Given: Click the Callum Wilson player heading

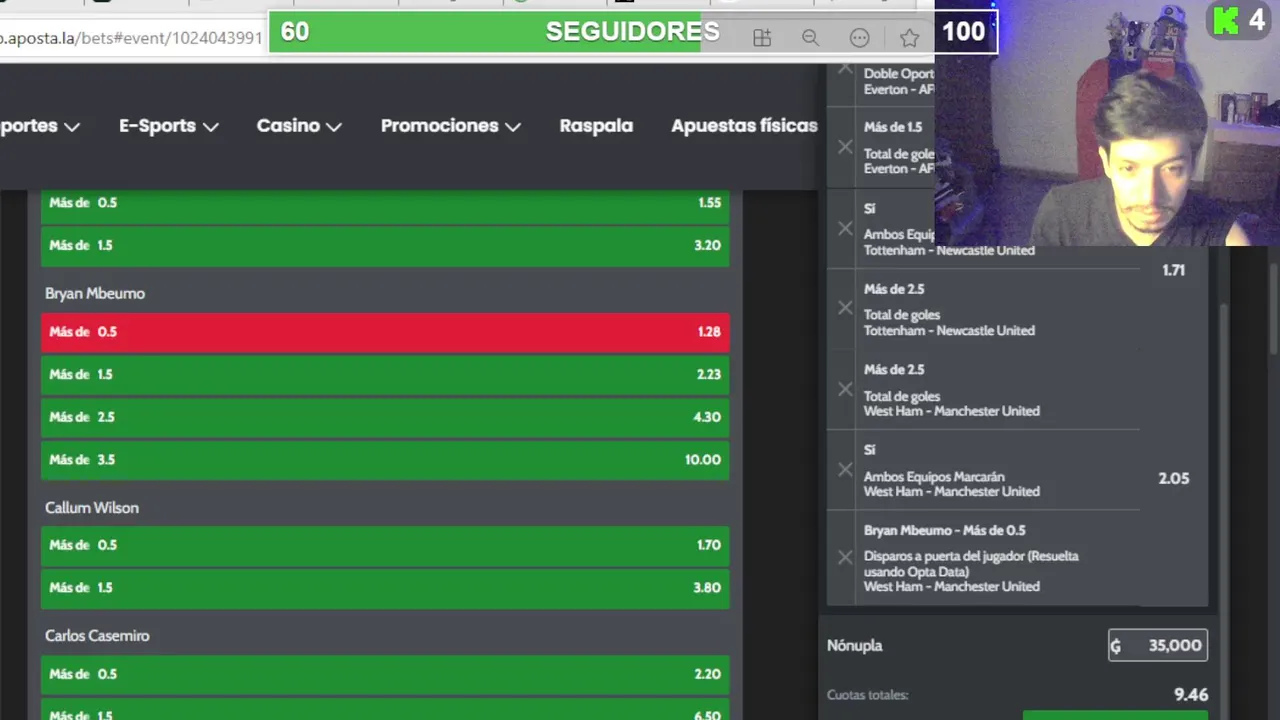Looking at the screenshot, I should [92, 508].
